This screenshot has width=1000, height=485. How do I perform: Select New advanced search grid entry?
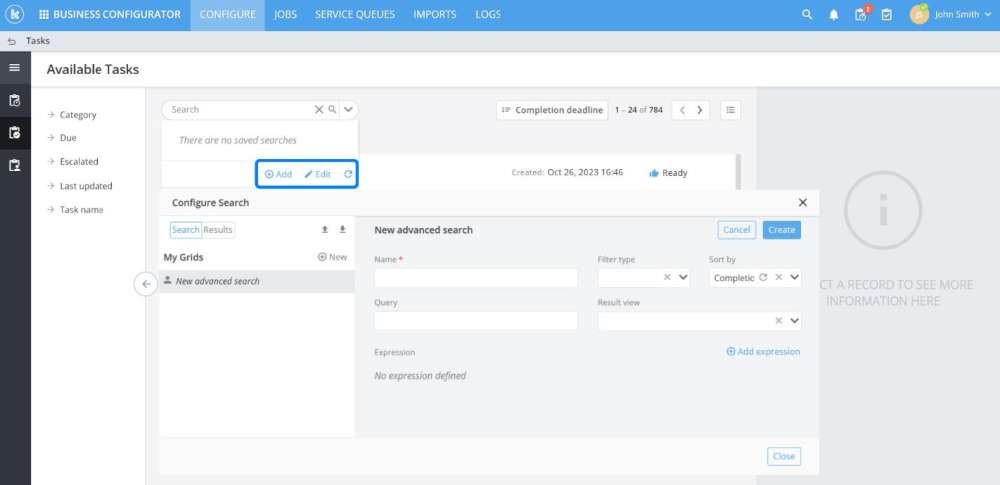257,281
